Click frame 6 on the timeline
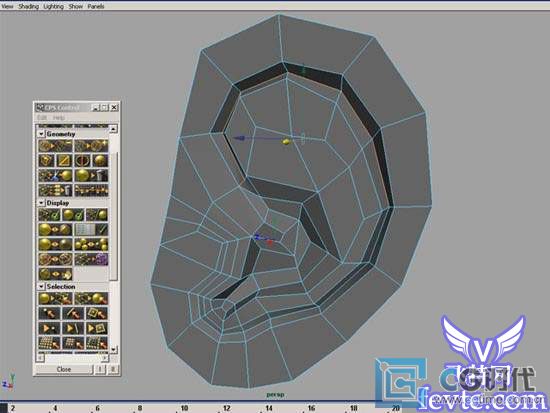 point(98,408)
